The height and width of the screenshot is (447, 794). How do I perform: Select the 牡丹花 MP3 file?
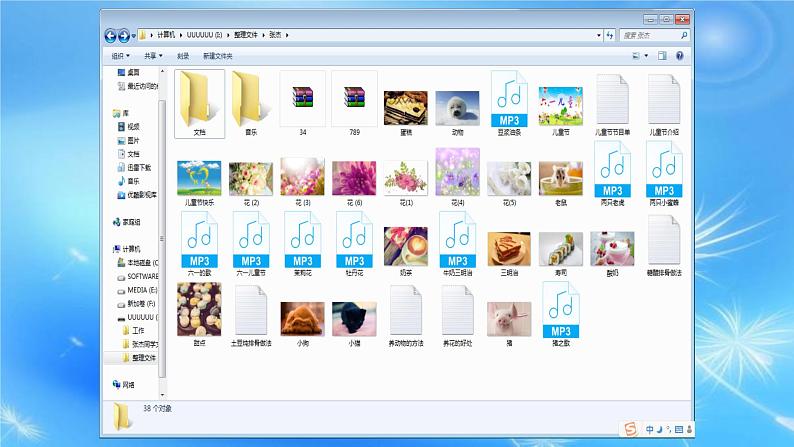click(x=354, y=245)
